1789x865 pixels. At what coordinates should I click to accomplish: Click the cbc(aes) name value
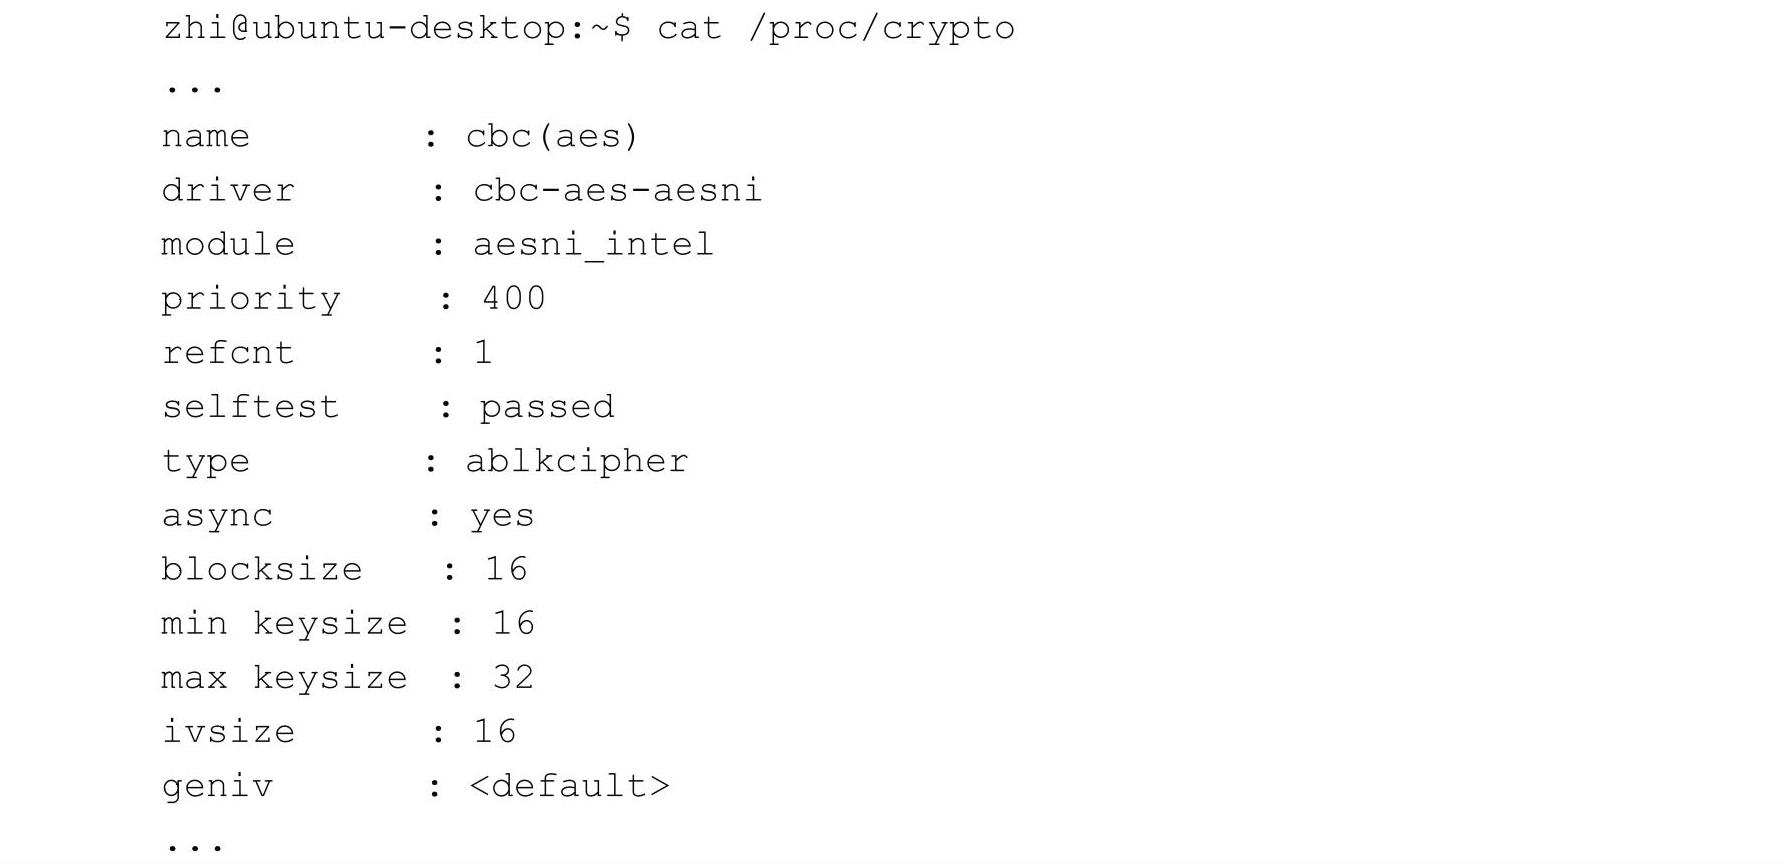(x=552, y=136)
